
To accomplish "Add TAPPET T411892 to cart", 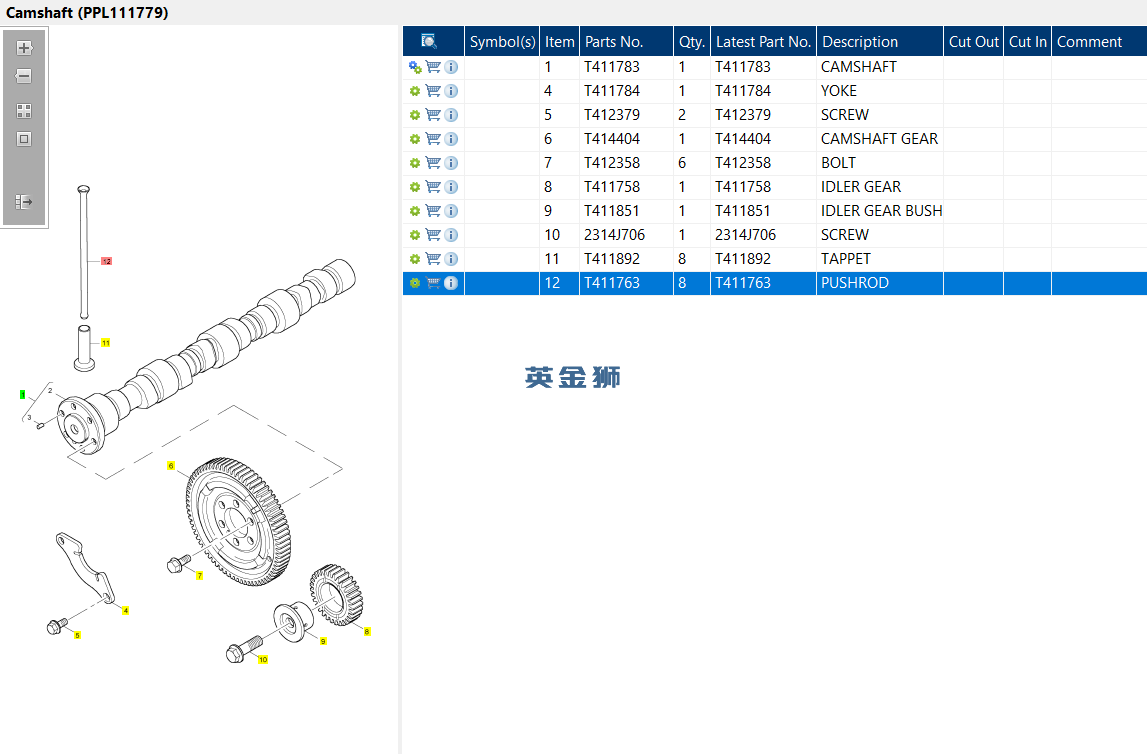I will (x=433, y=259).
